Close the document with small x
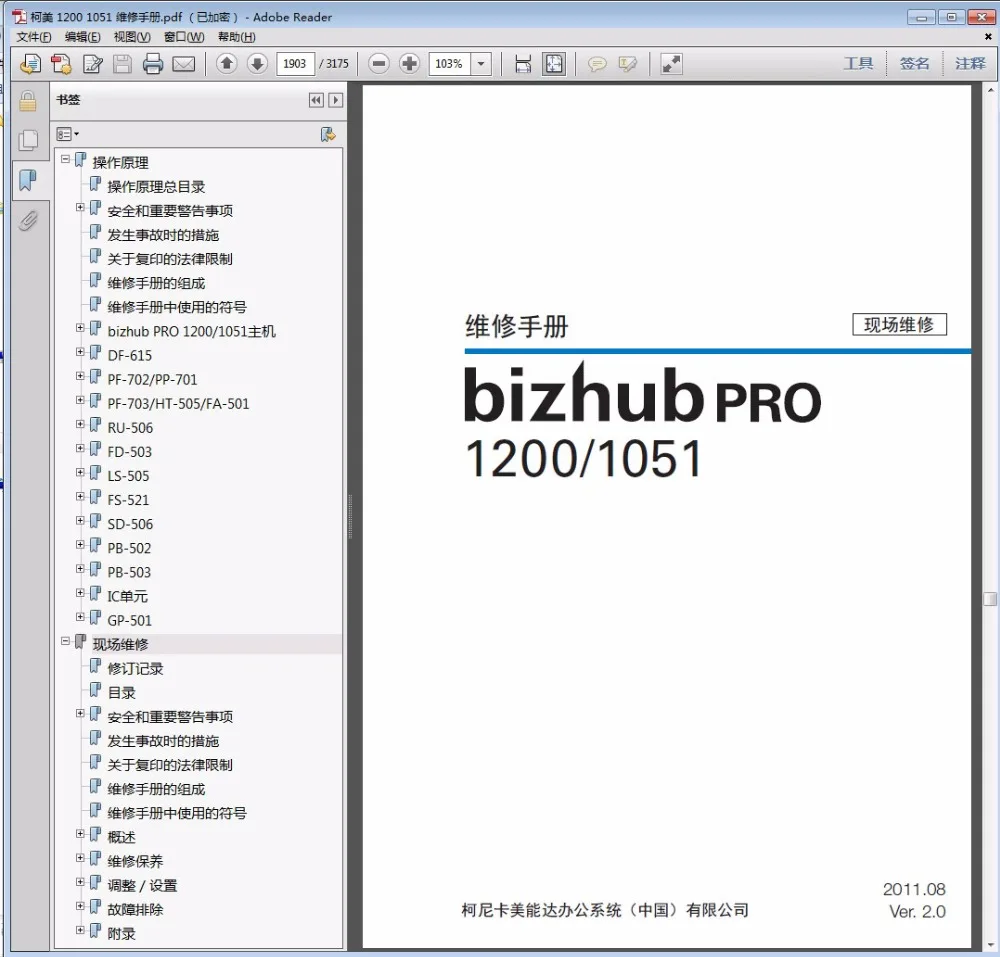Image resolution: width=1000 pixels, height=957 pixels. 989,38
